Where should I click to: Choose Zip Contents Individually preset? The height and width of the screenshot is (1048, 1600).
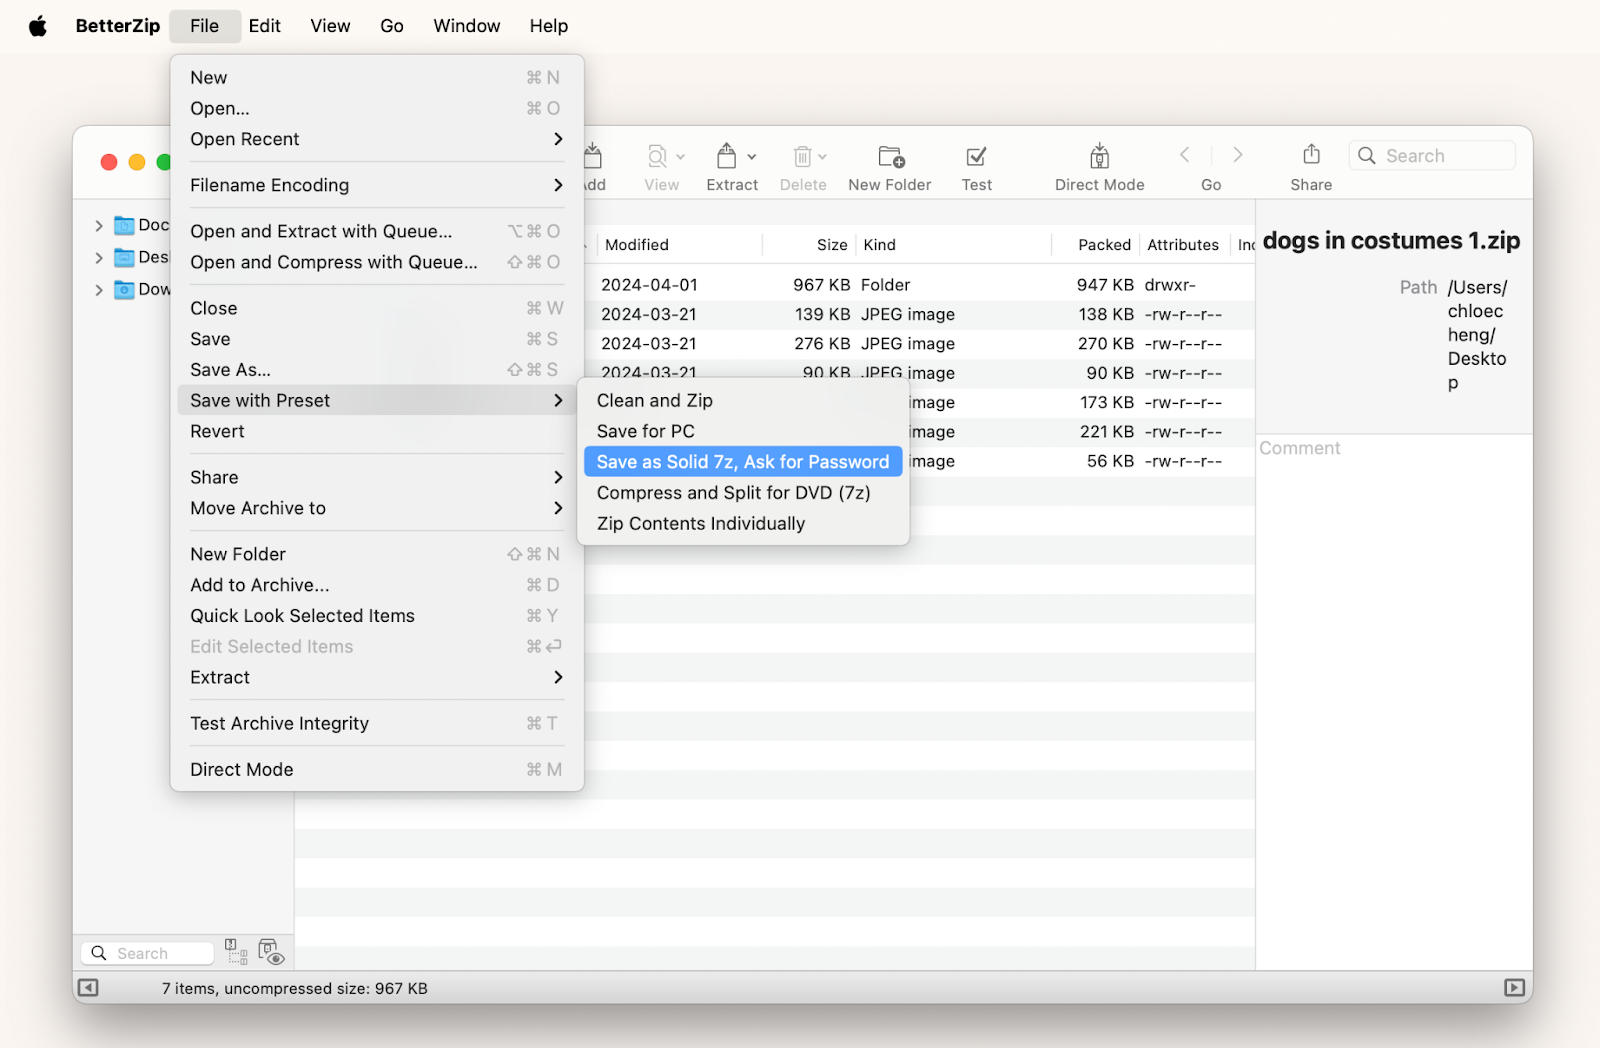(x=743, y=524)
